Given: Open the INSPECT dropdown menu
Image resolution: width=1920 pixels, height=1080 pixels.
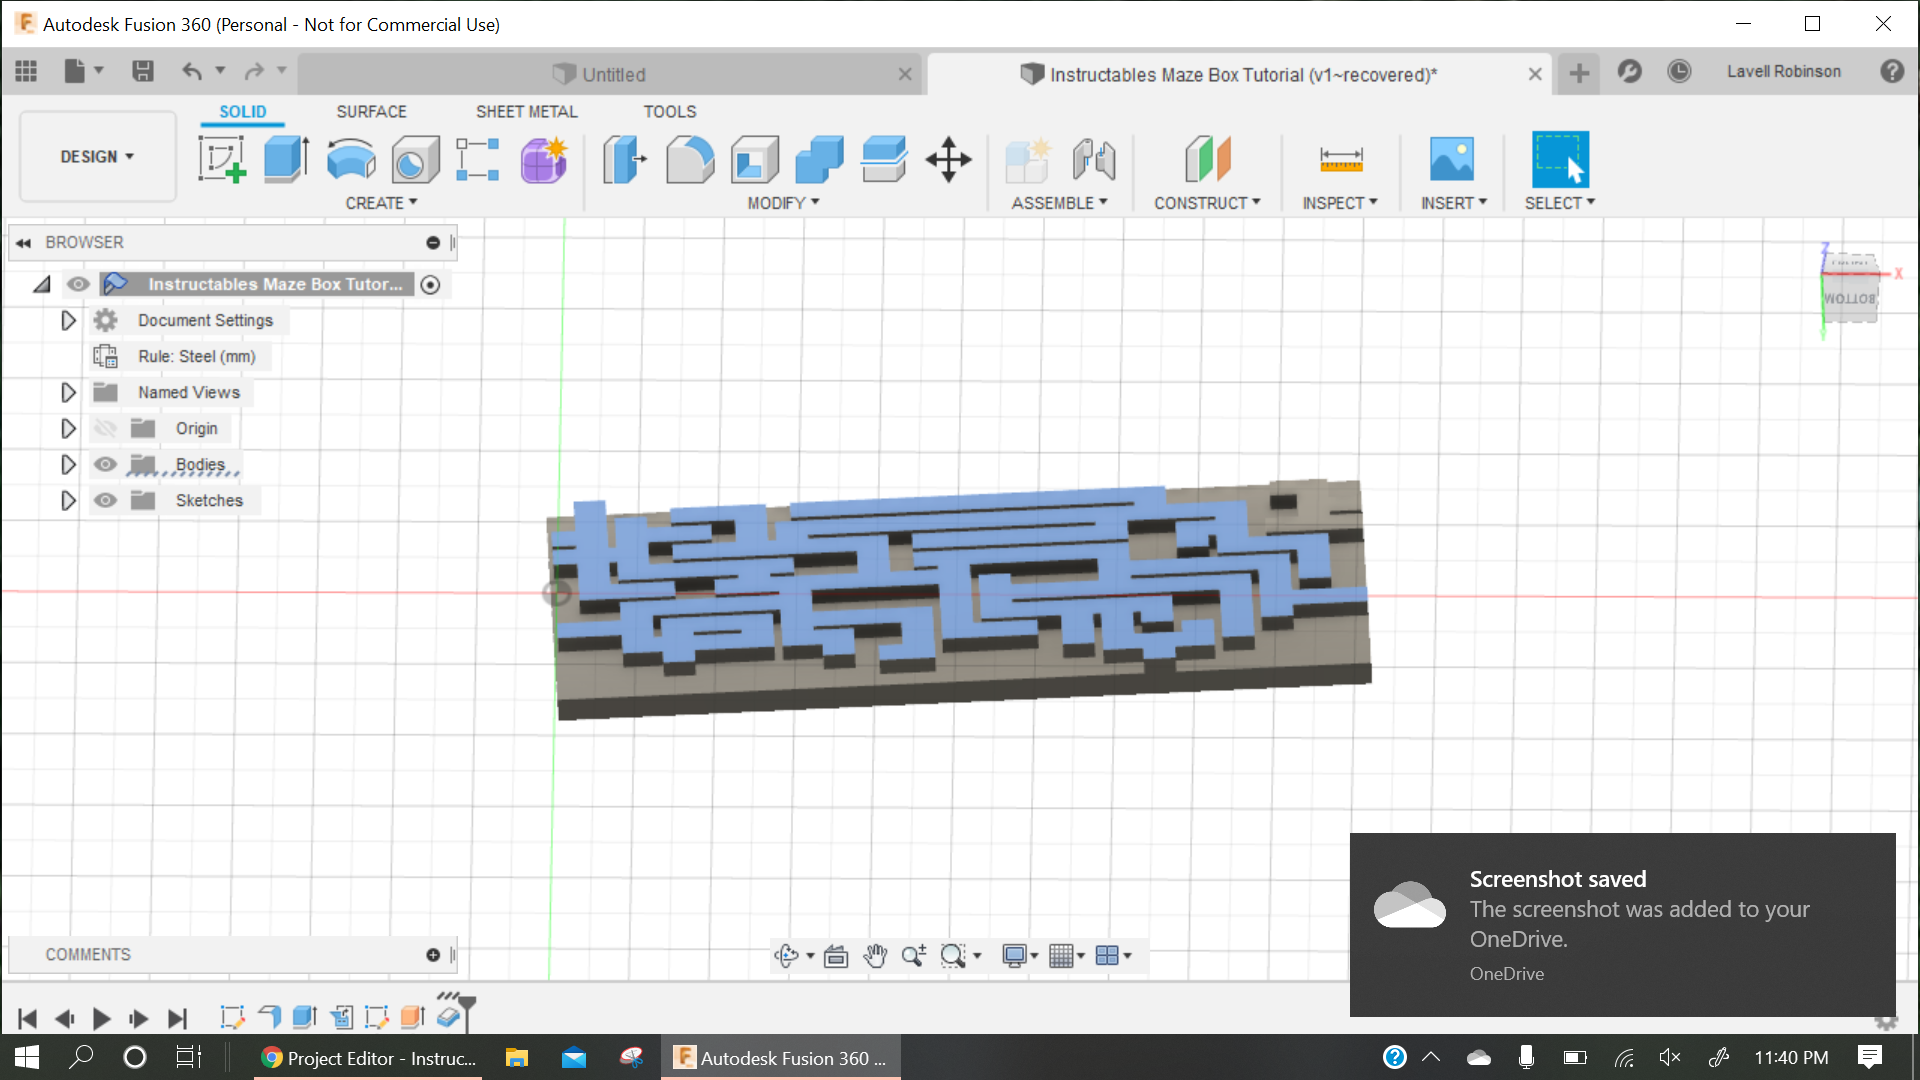Looking at the screenshot, I should pos(1340,203).
